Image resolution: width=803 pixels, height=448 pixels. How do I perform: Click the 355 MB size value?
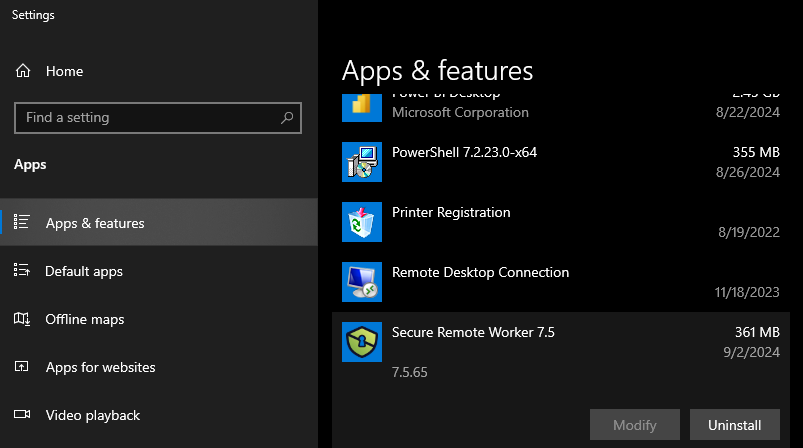(756, 152)
